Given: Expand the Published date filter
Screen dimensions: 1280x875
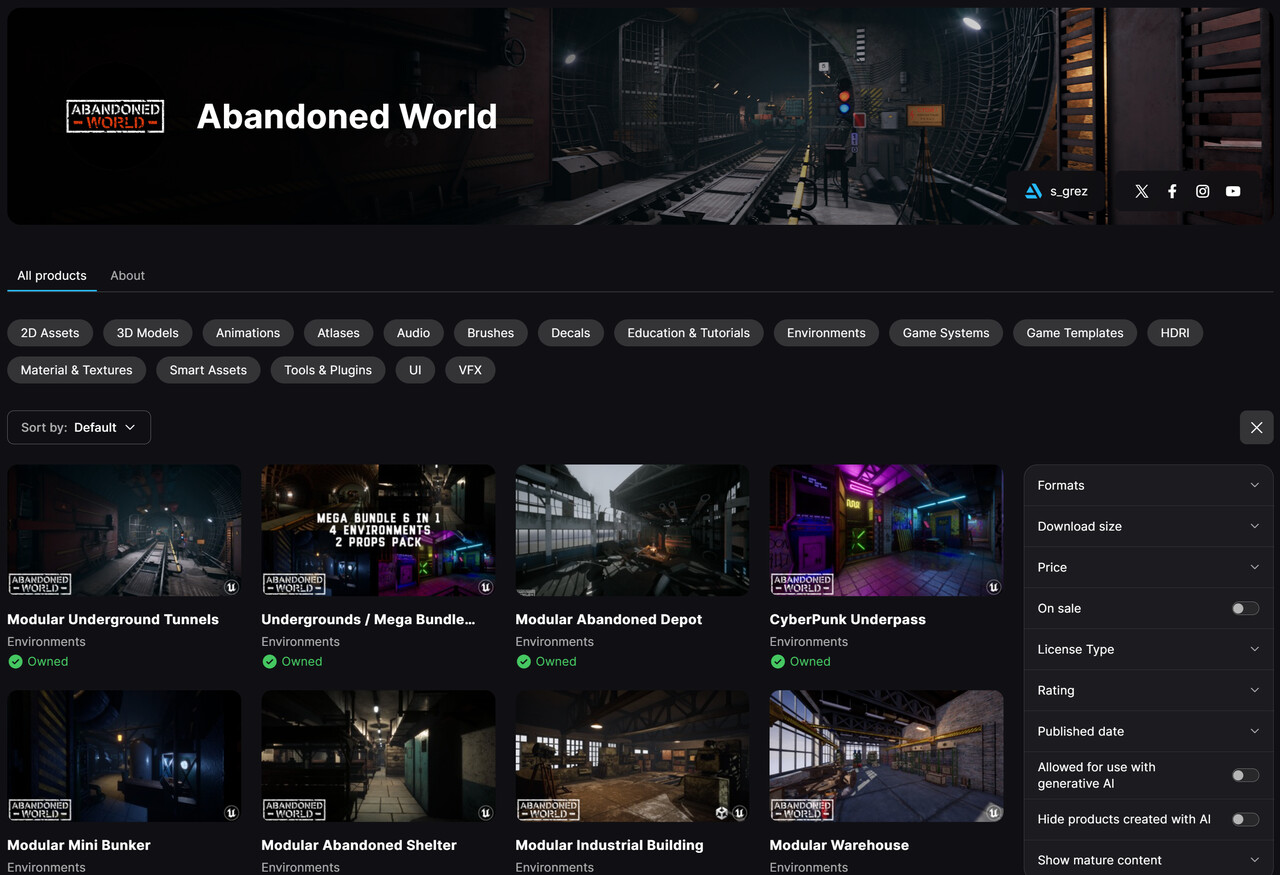Looking at the screenshot, I should tap(1148, 731).
